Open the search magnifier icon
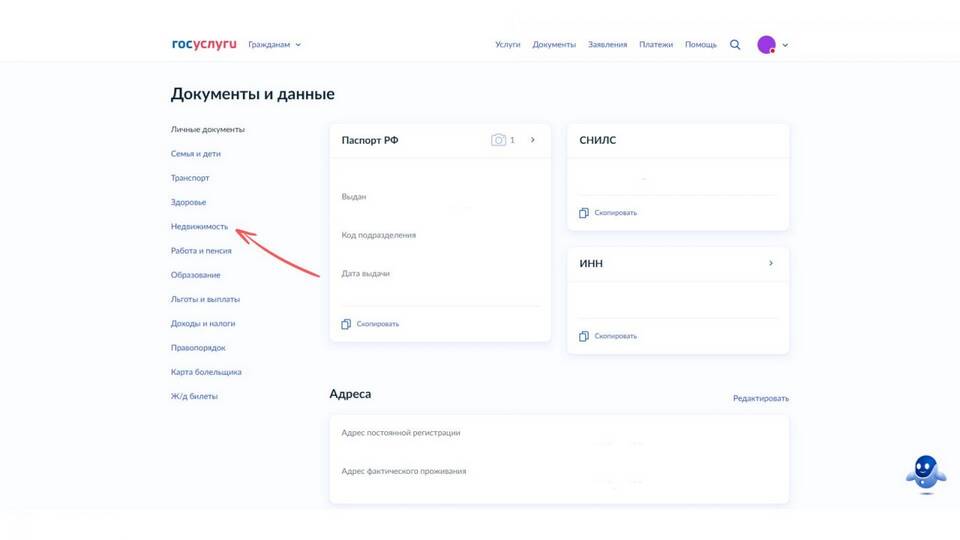 735,45
